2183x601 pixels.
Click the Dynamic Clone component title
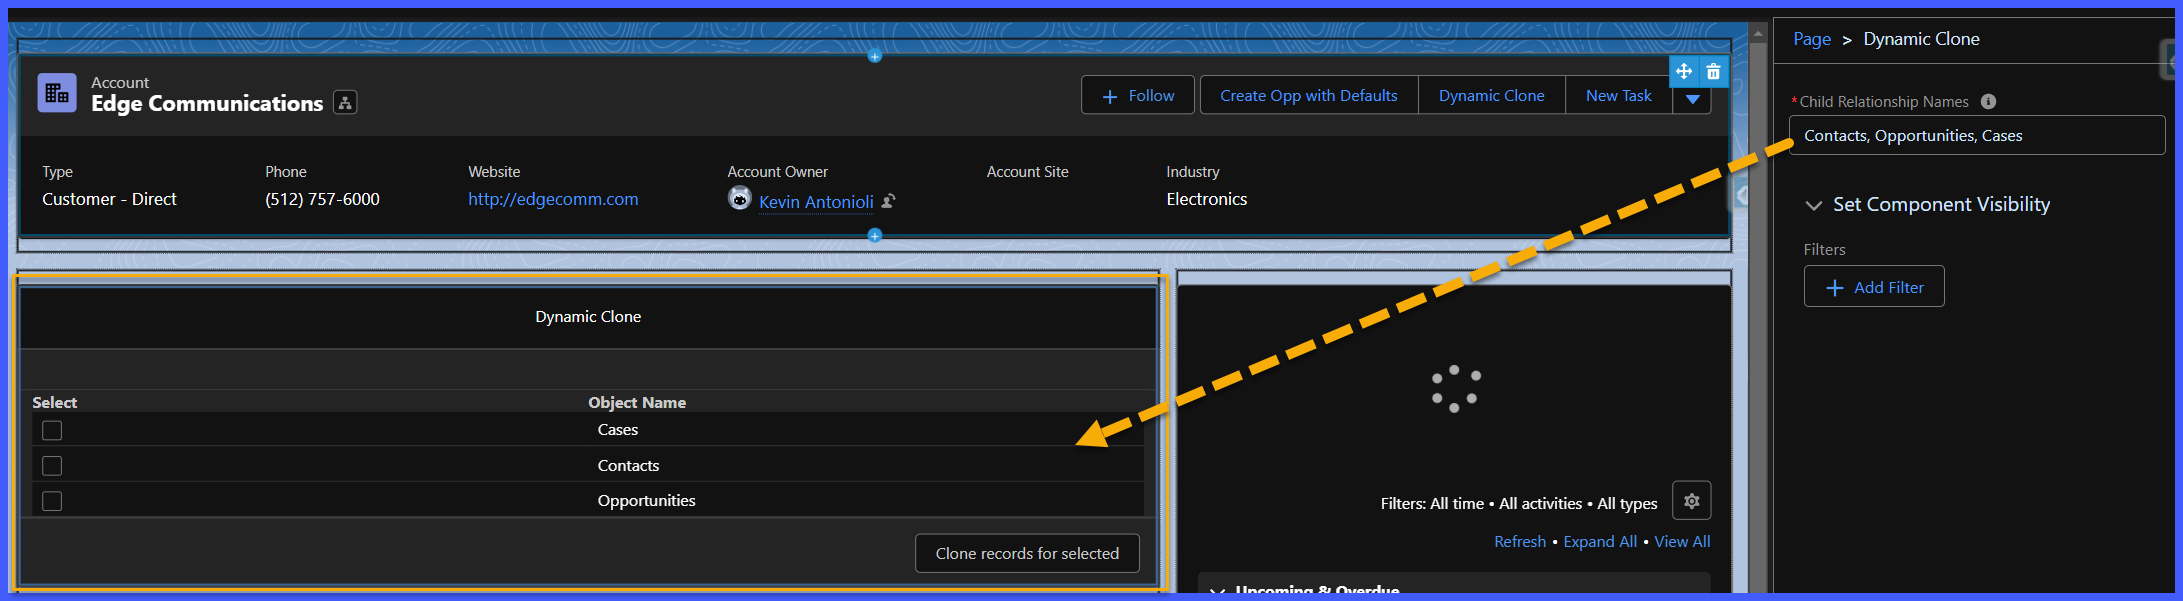pyautogui.click(x=588, y=316)
